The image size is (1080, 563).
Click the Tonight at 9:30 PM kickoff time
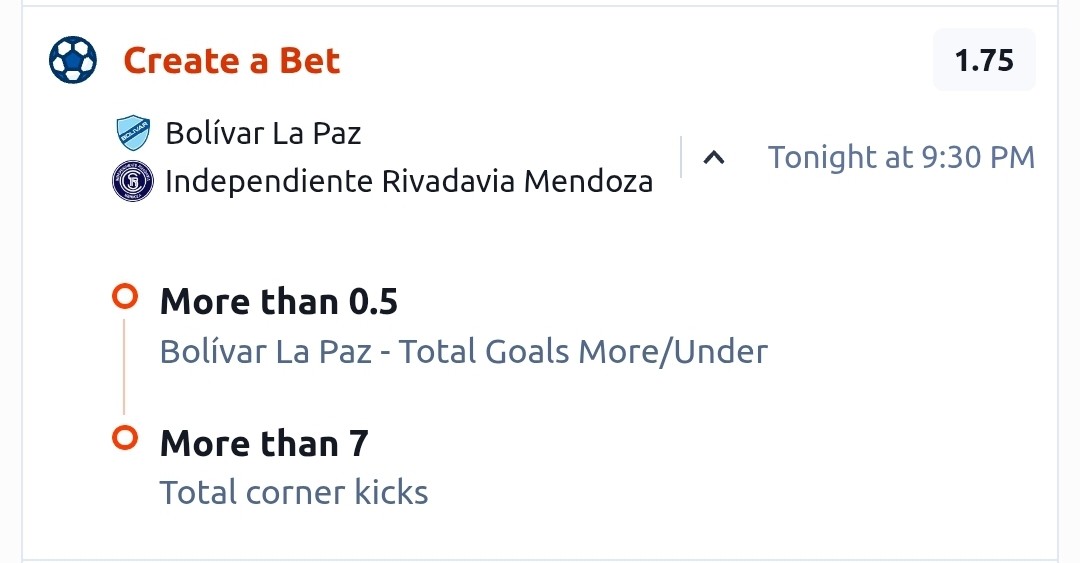coord(901,157)
